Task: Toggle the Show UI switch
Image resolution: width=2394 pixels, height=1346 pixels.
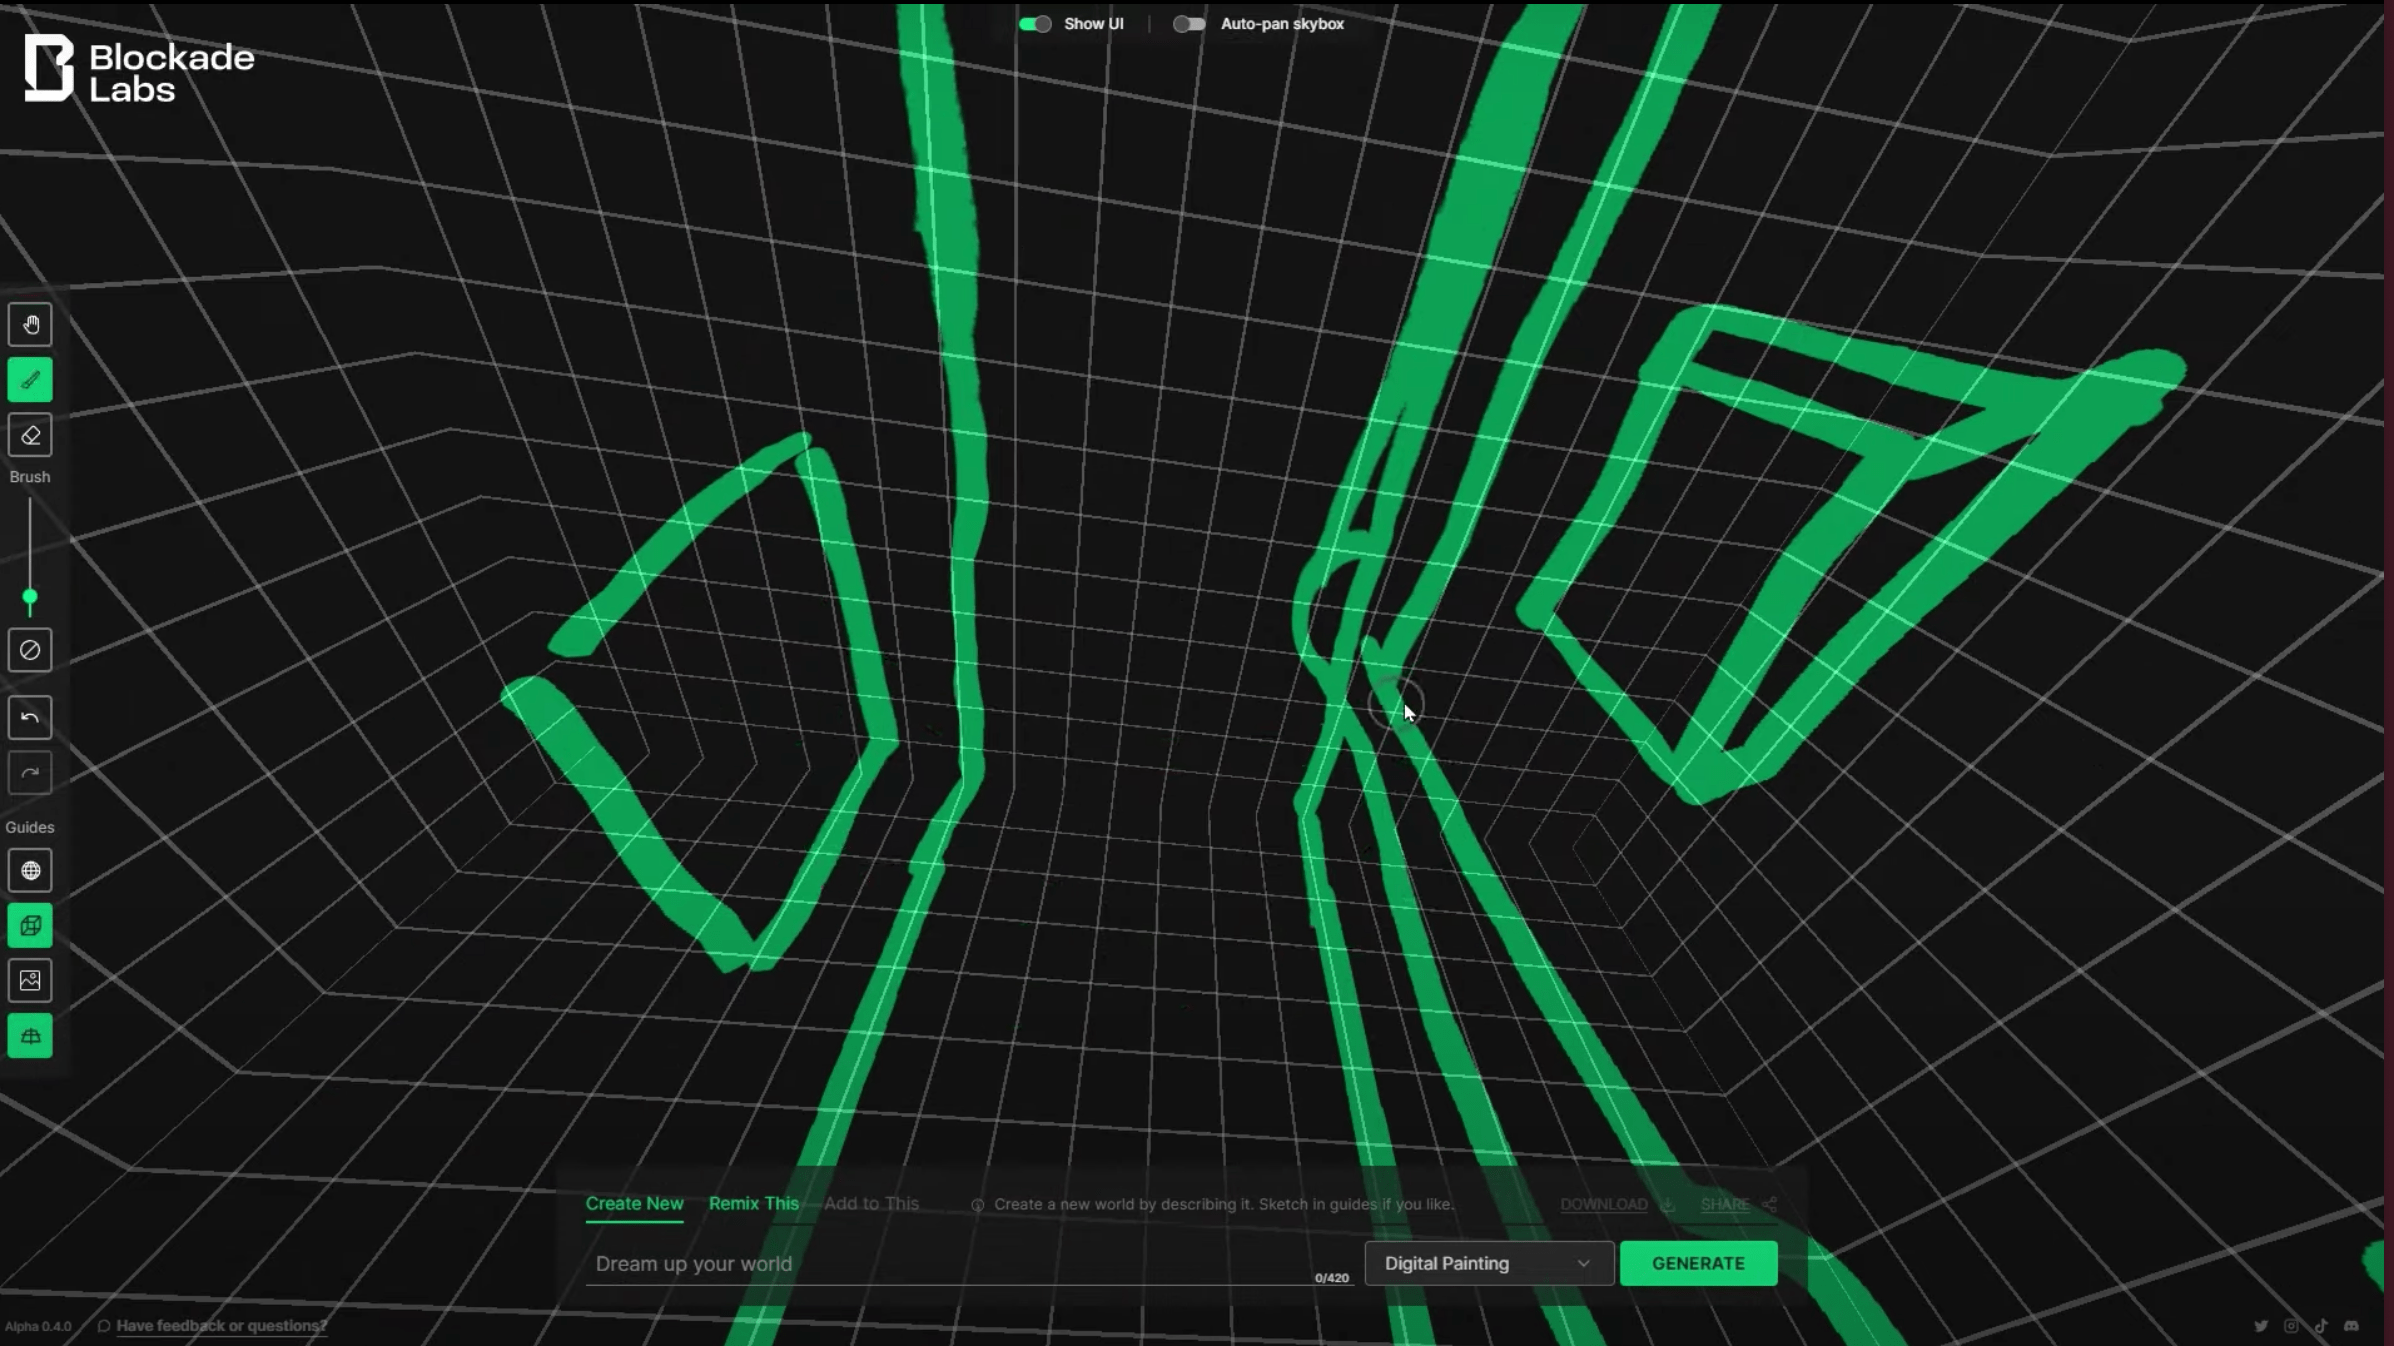Action: click(x=1035, y=24)
